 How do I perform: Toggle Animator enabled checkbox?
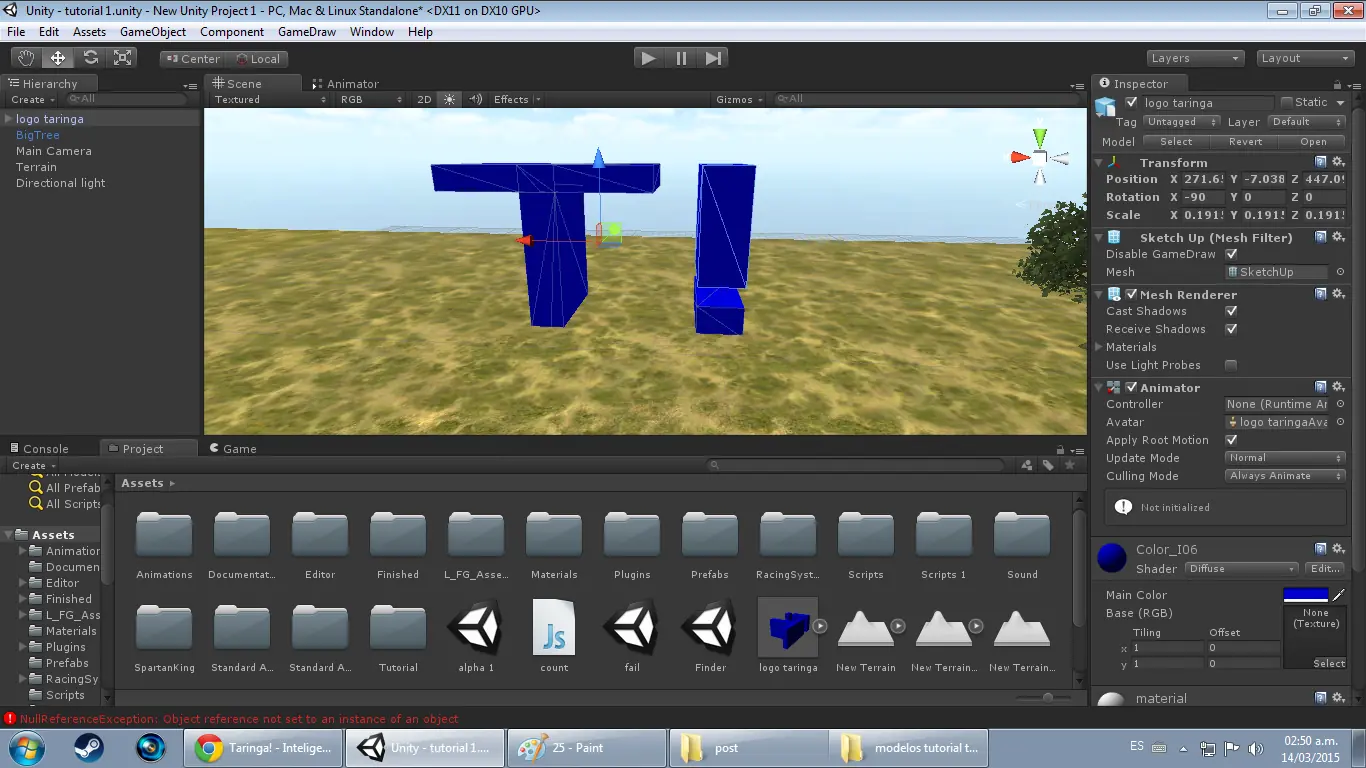coord(1131,387)
